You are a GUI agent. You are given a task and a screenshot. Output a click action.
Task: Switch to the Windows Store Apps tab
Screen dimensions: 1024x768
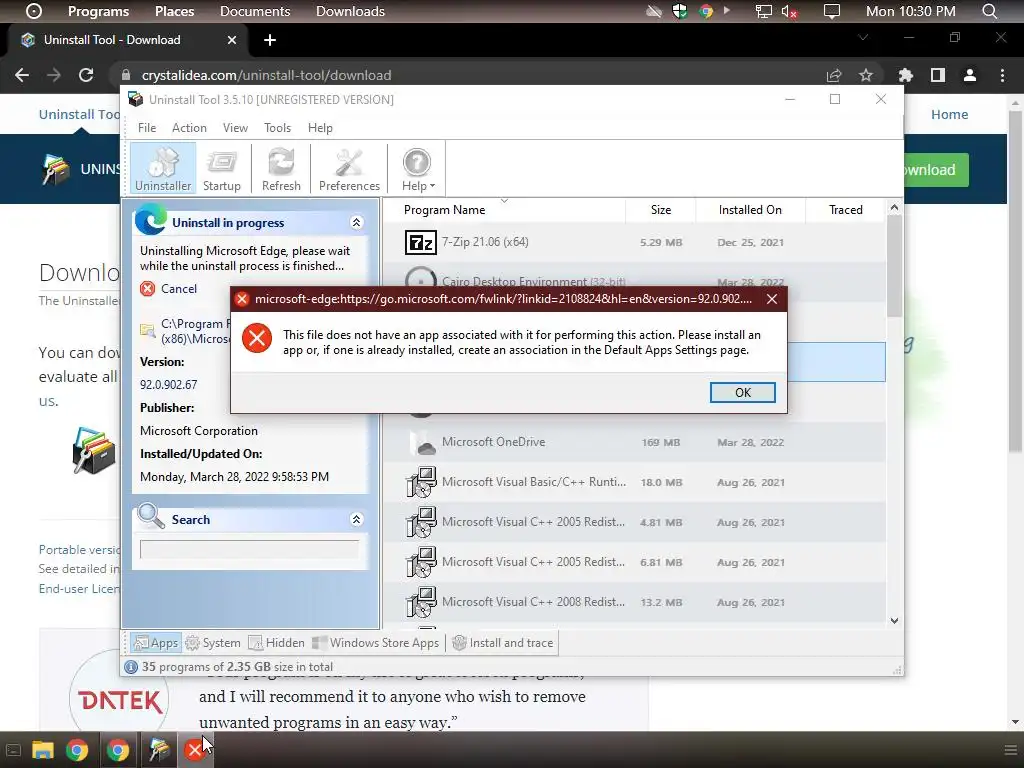(x=376, y=643)
